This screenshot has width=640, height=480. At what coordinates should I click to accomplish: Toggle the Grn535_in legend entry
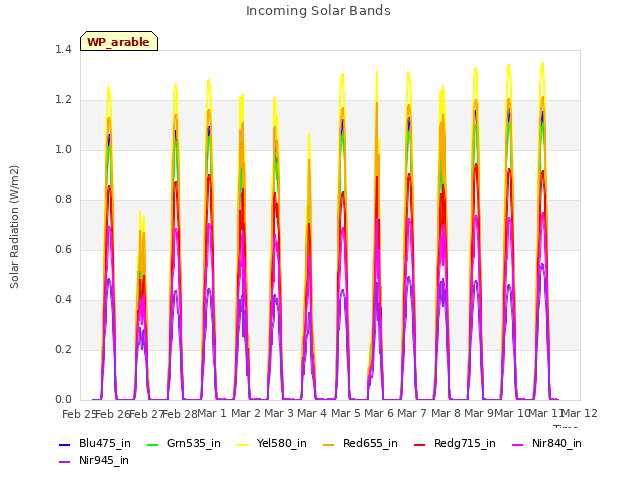coord(184,444)
